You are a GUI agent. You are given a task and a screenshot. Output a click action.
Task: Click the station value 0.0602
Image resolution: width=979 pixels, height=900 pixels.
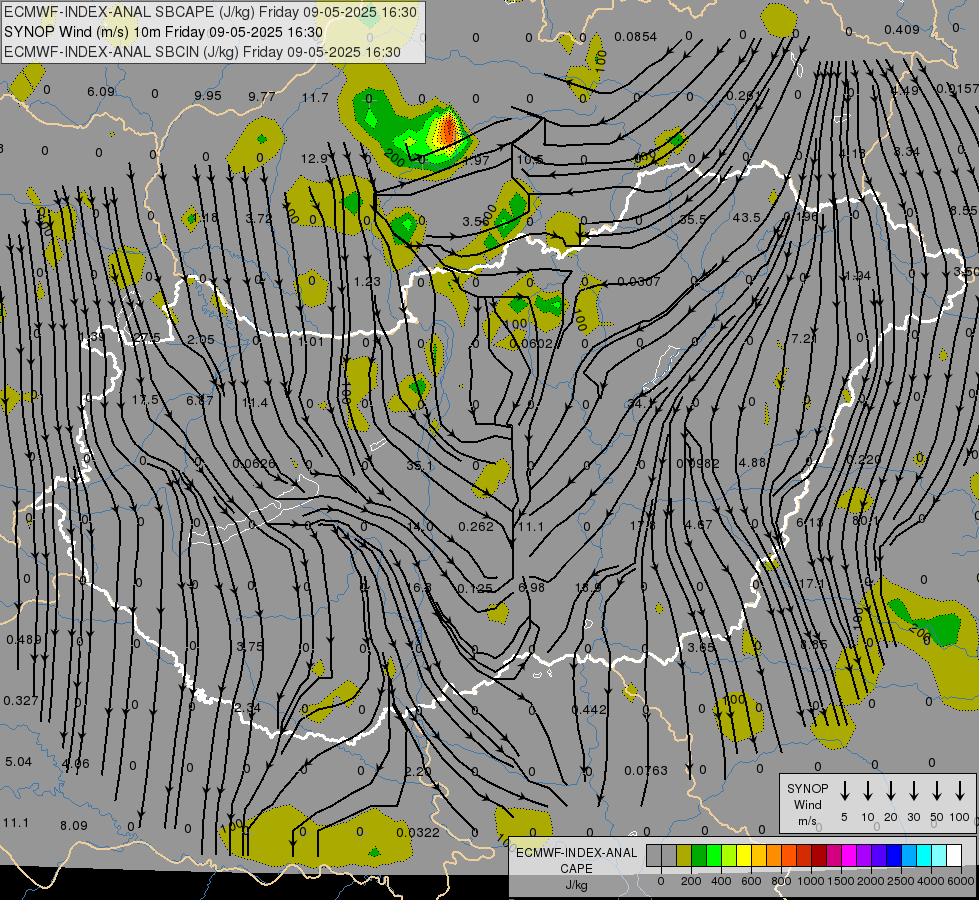pos(531,344)
